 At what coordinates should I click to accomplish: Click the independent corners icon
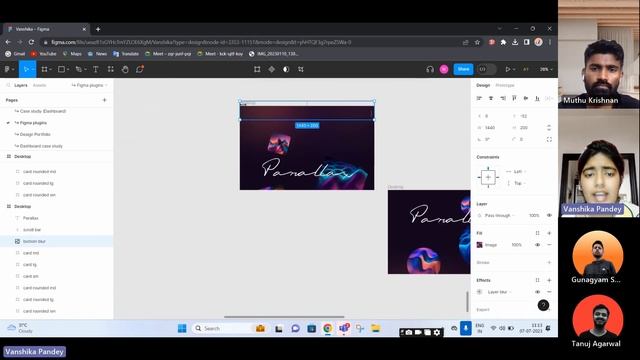(549, 139)
